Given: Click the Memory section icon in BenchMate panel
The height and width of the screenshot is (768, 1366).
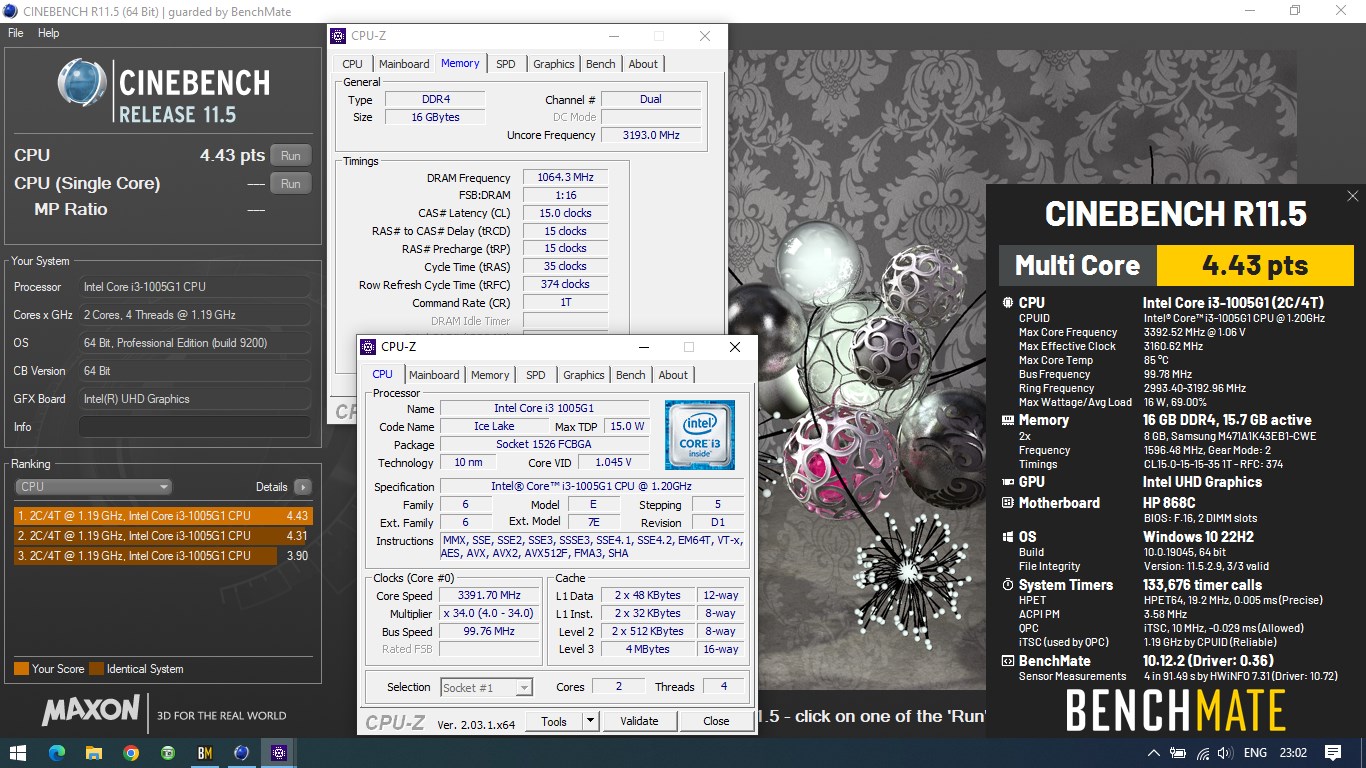Looking at the screenshot, I should (1007, 420).
